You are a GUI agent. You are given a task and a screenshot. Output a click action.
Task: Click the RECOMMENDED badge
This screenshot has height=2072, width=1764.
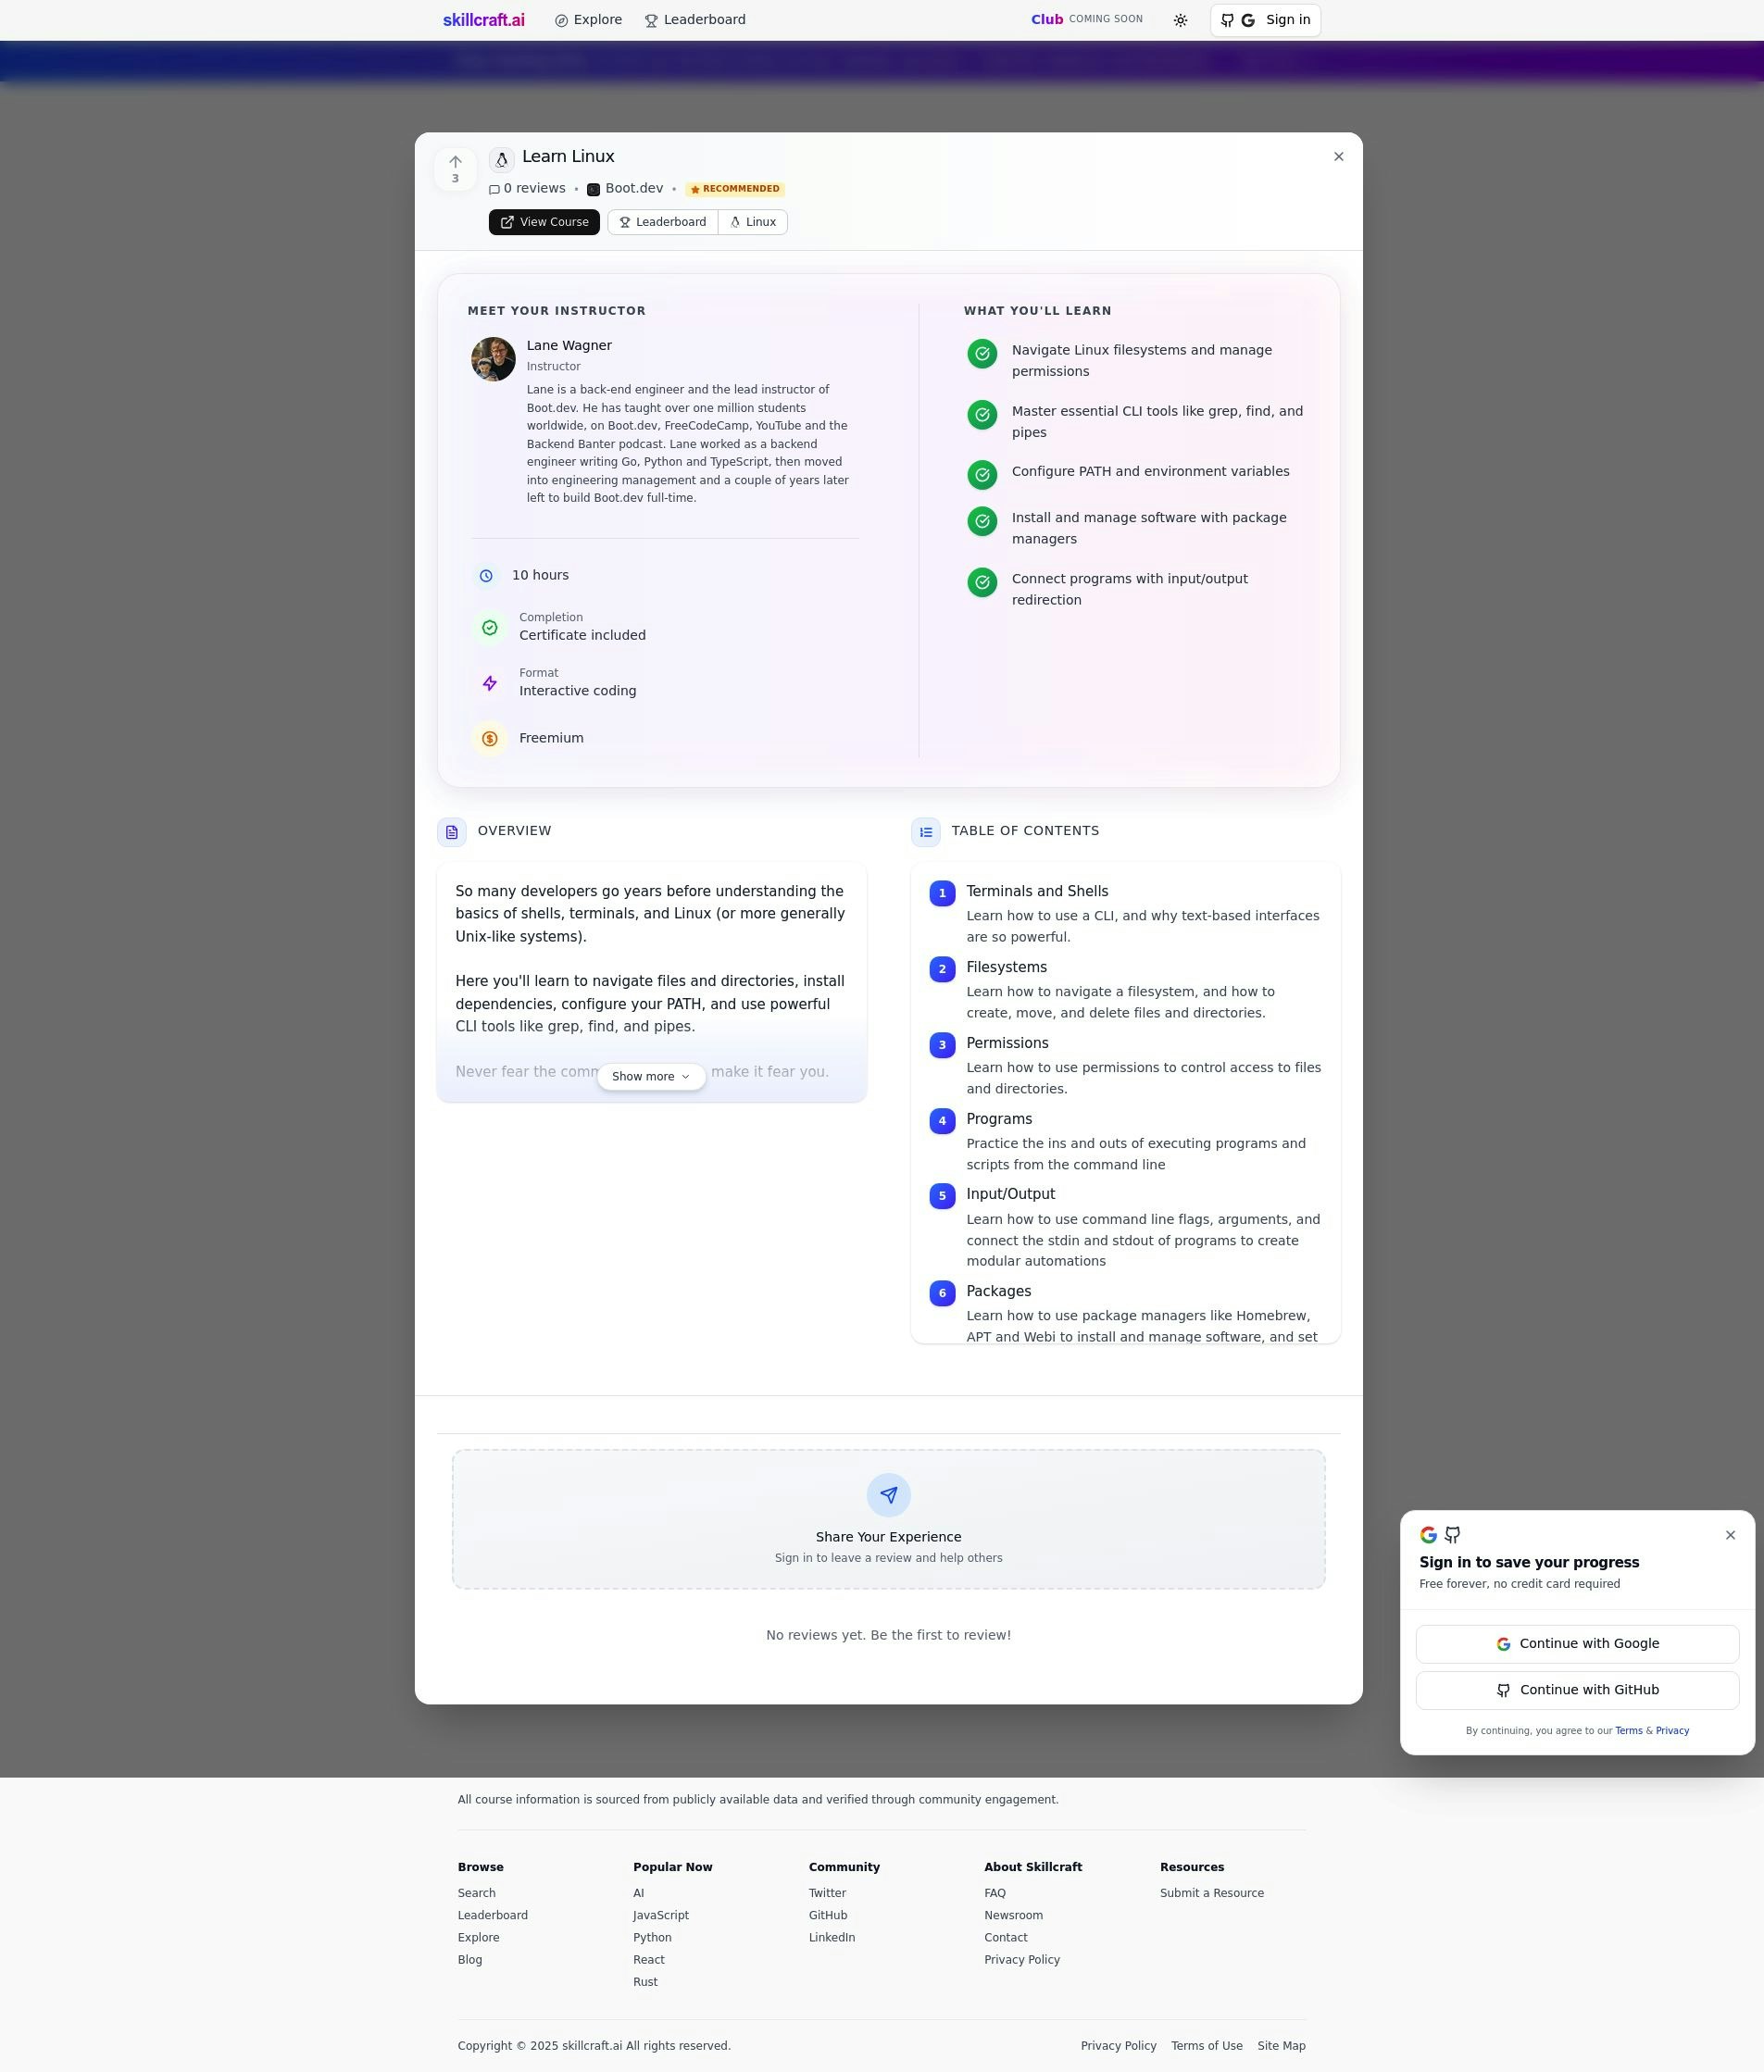pos(735,189)
